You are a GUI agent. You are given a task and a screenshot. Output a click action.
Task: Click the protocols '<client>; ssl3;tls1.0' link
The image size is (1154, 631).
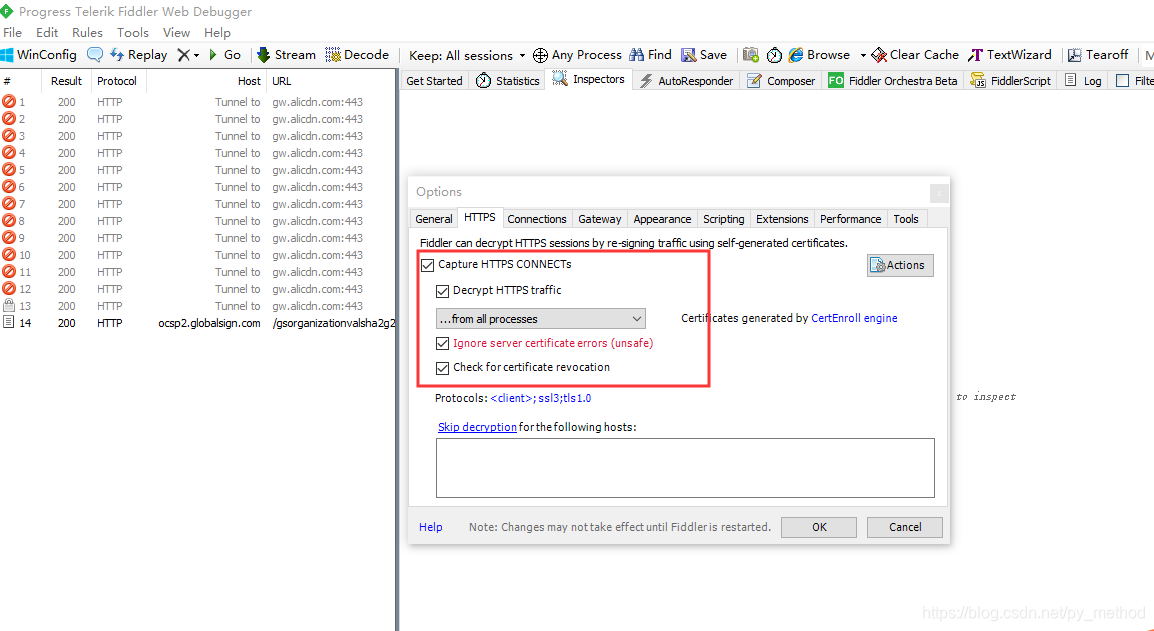click(x=541, y=398)
